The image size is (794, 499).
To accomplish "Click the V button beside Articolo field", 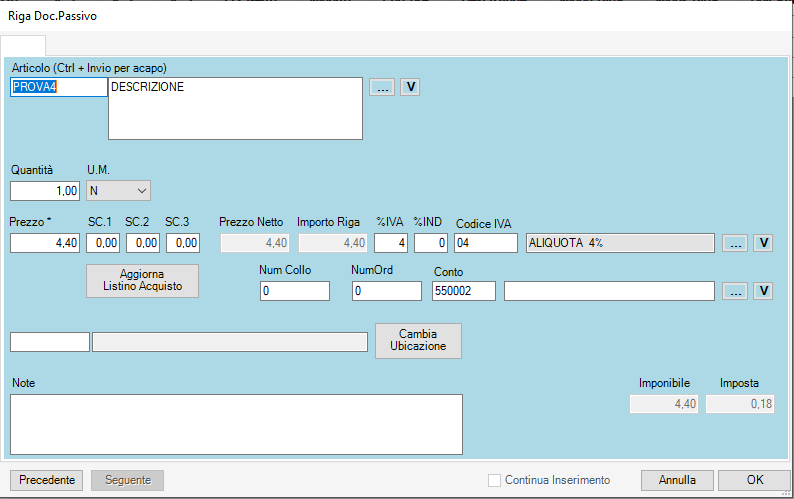I will tap(410, 87).
